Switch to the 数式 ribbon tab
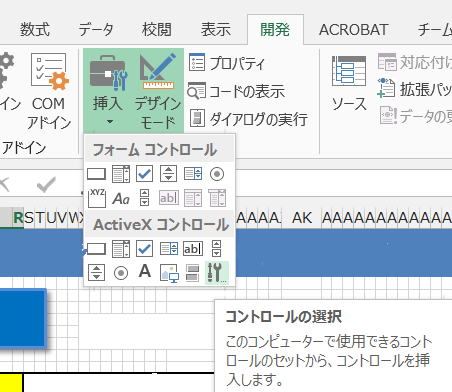 35,29
